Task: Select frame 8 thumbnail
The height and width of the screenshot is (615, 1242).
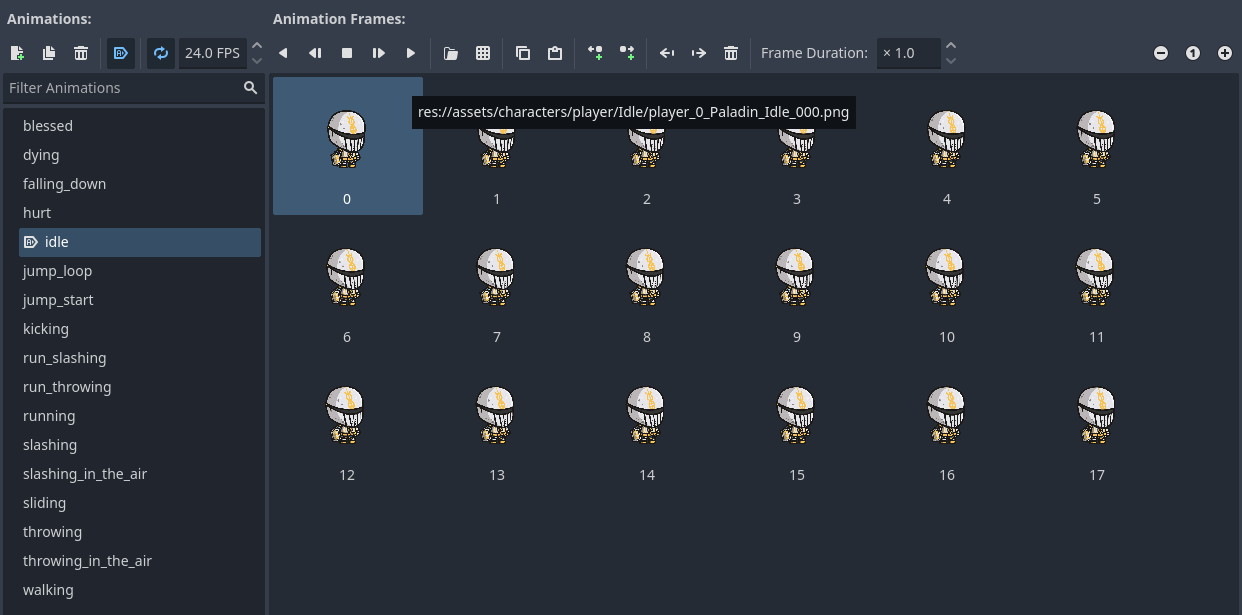Action: [647, 285]
